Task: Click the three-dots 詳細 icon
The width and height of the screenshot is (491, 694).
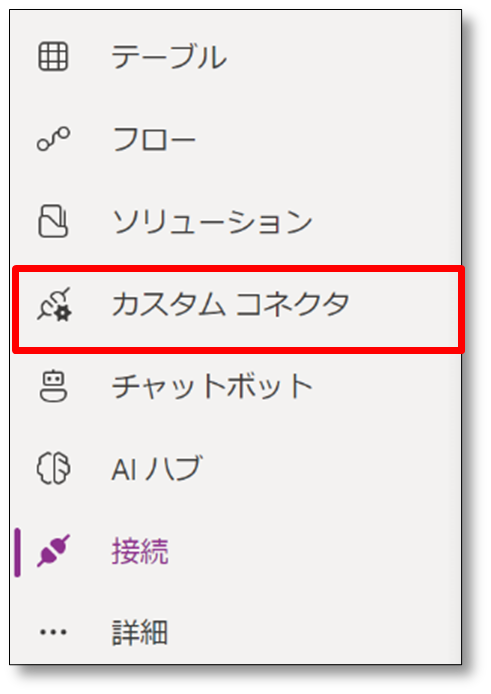Action: tap(53, 632)
